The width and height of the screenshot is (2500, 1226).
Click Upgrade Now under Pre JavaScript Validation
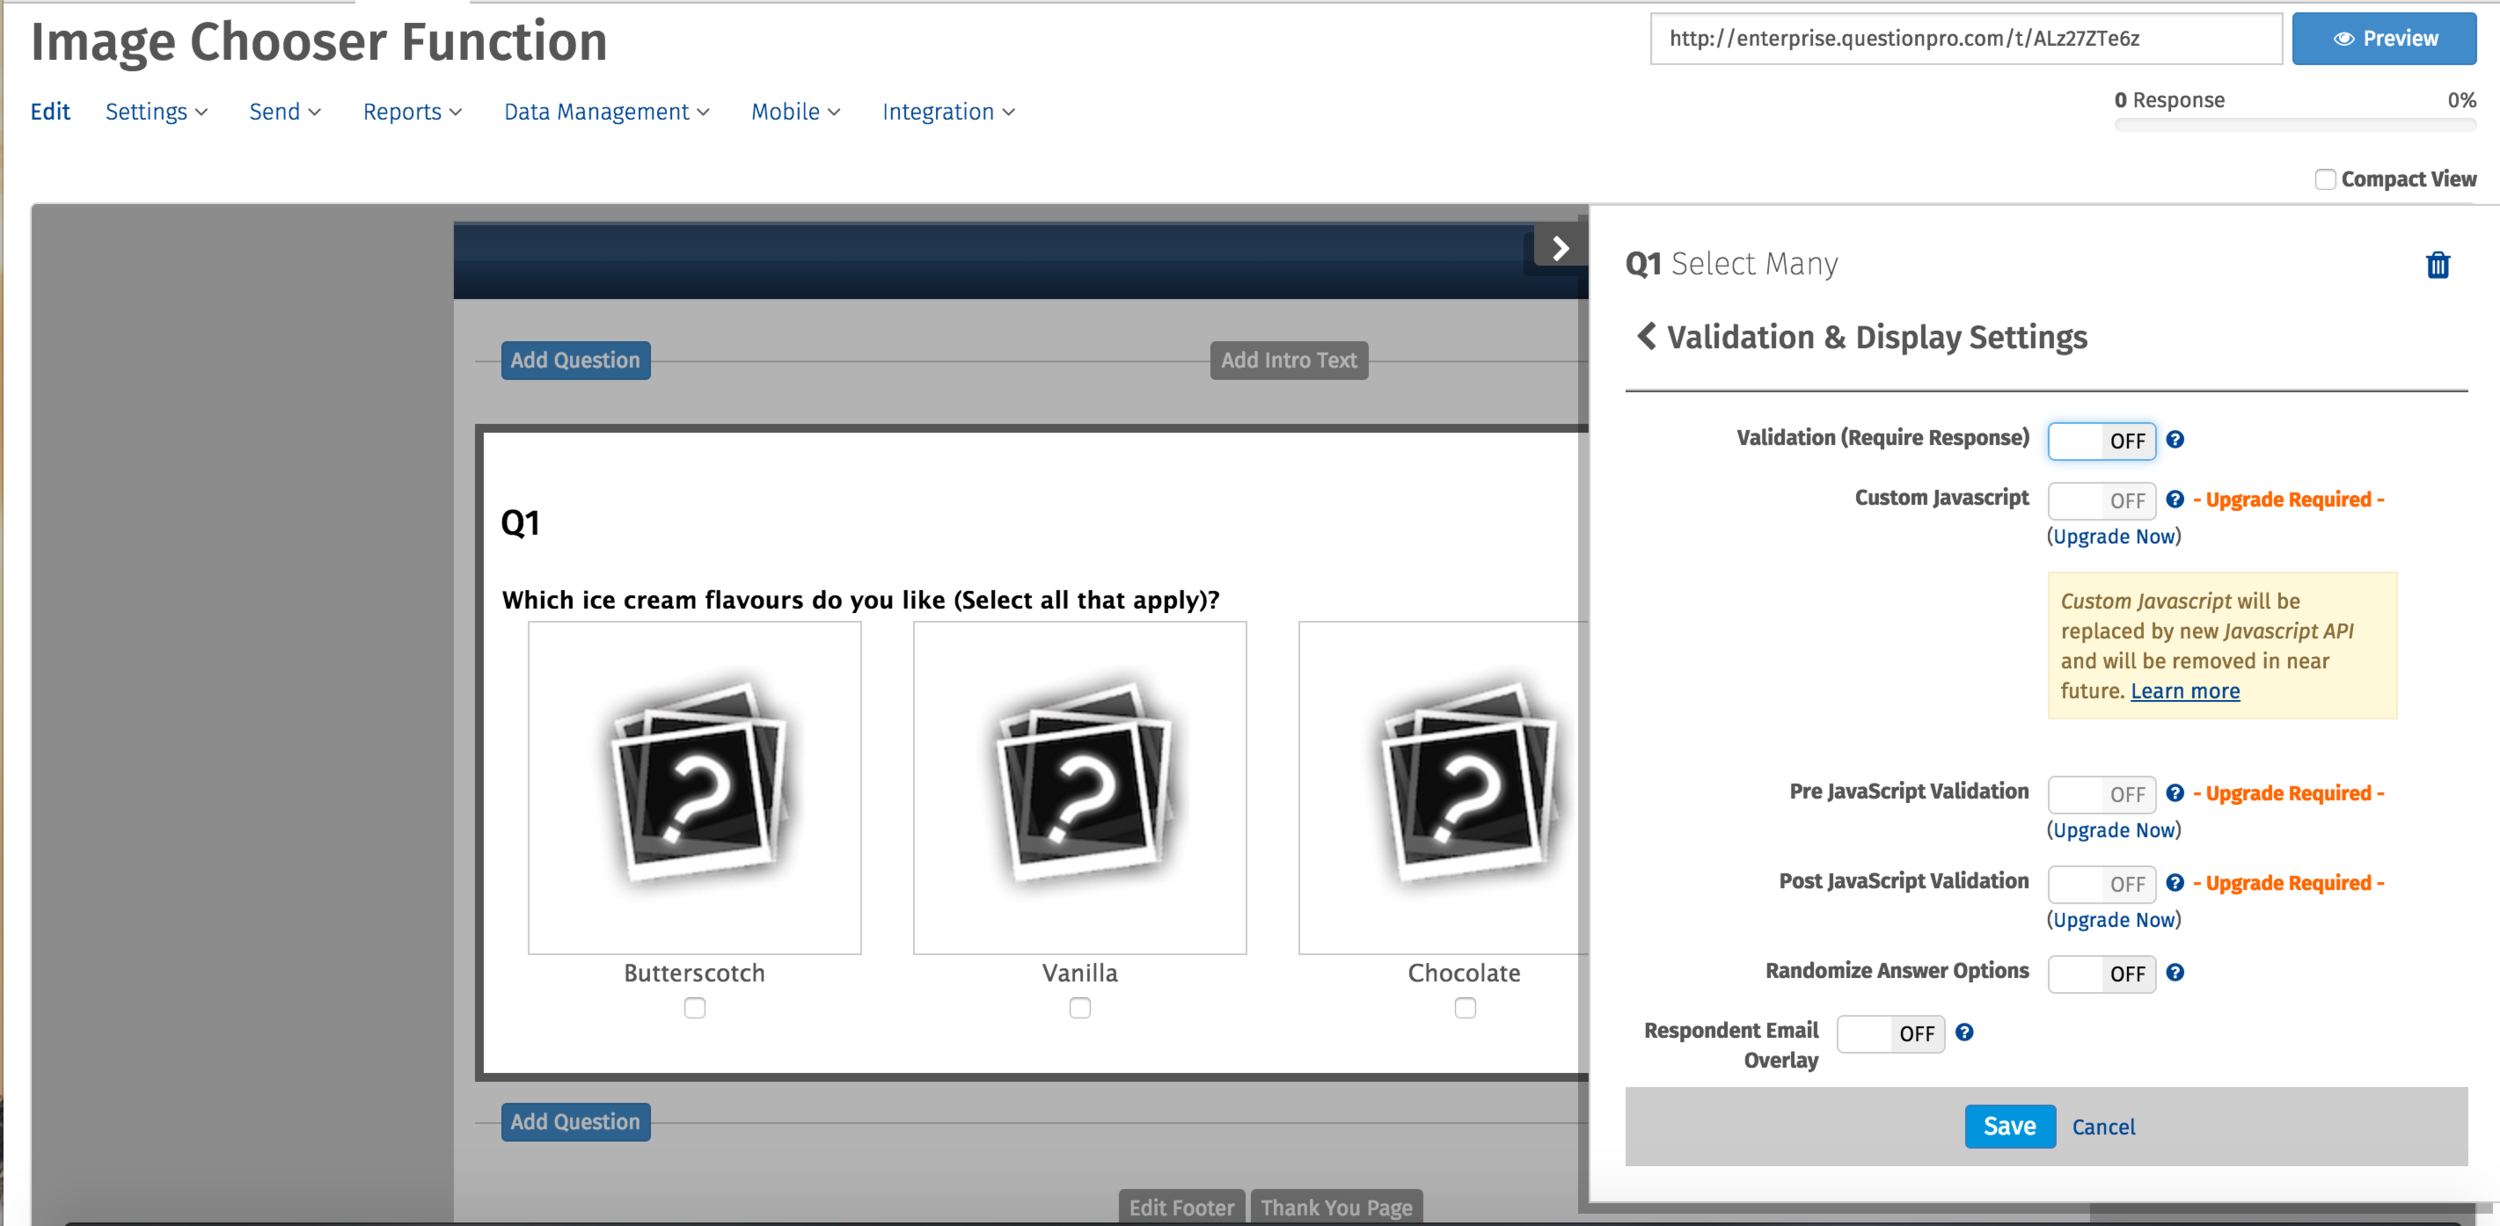(x=2114, y=830)
